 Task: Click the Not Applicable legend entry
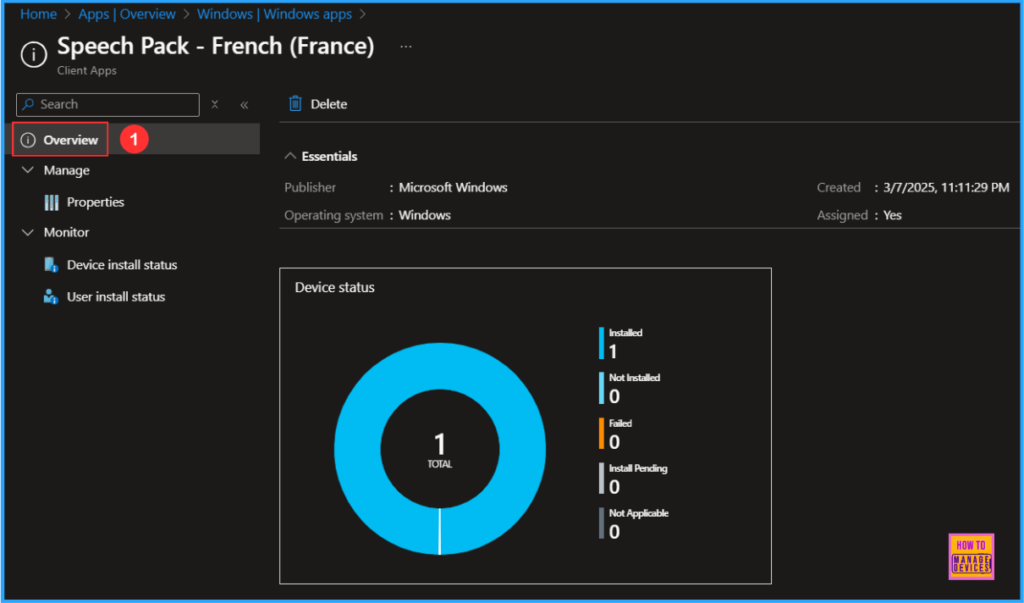[x=634, y=523]
